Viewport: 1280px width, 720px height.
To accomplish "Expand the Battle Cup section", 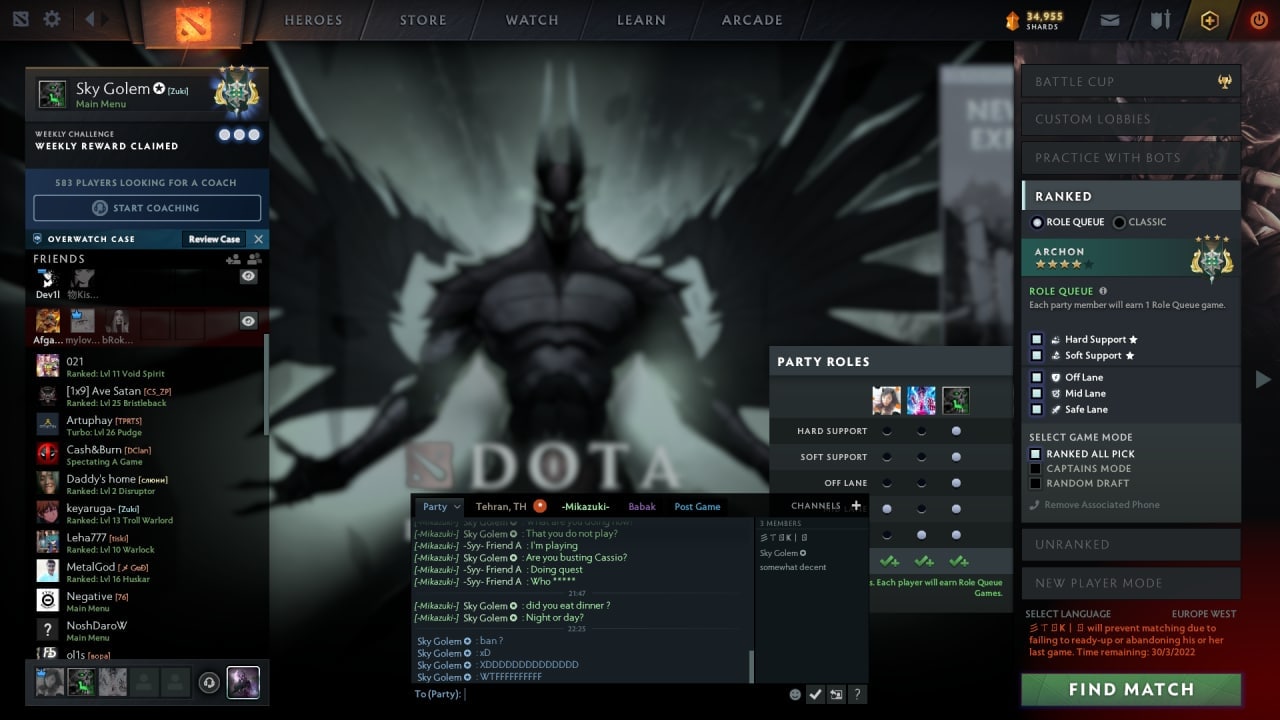I will tap(1131, 82).
